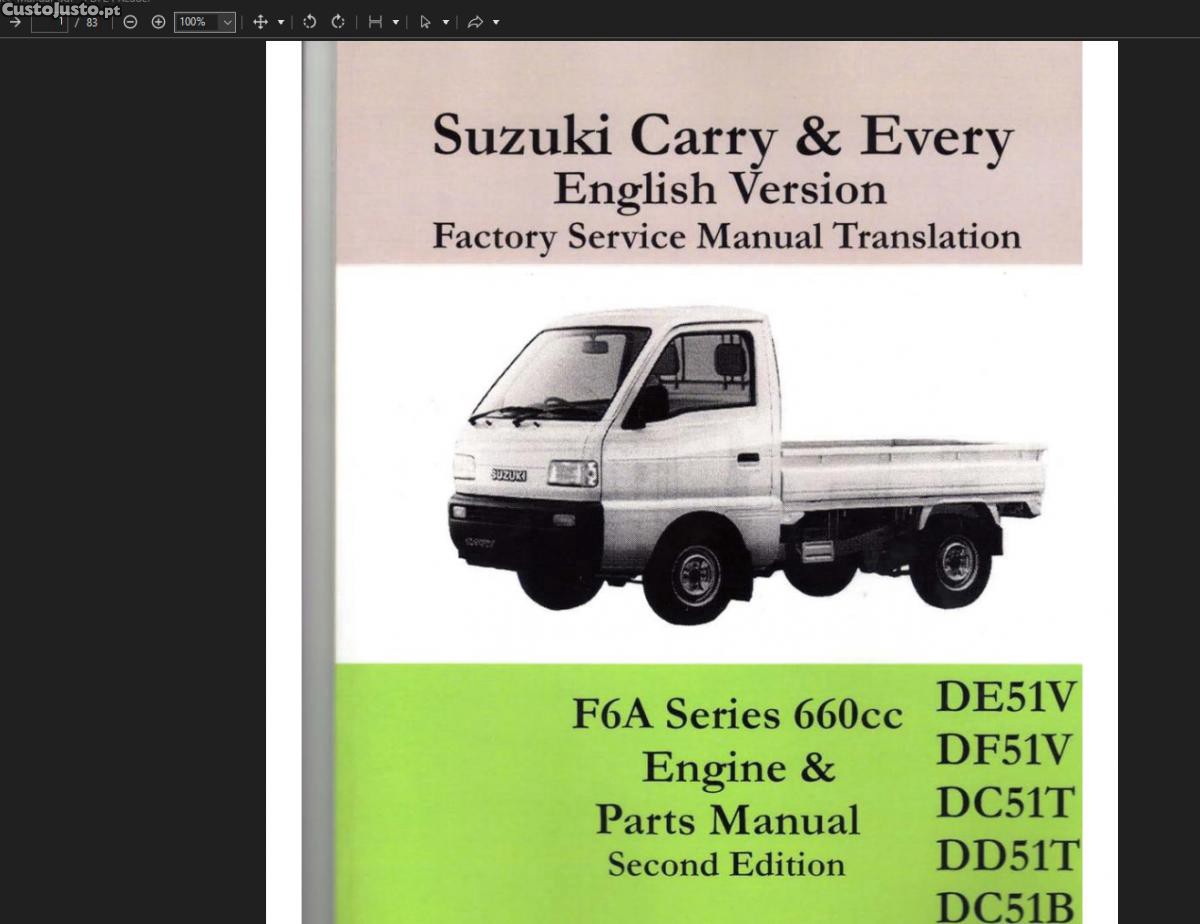
Task: Click the 'Suzuki Carry & Every' title
Action: [722, 137]
